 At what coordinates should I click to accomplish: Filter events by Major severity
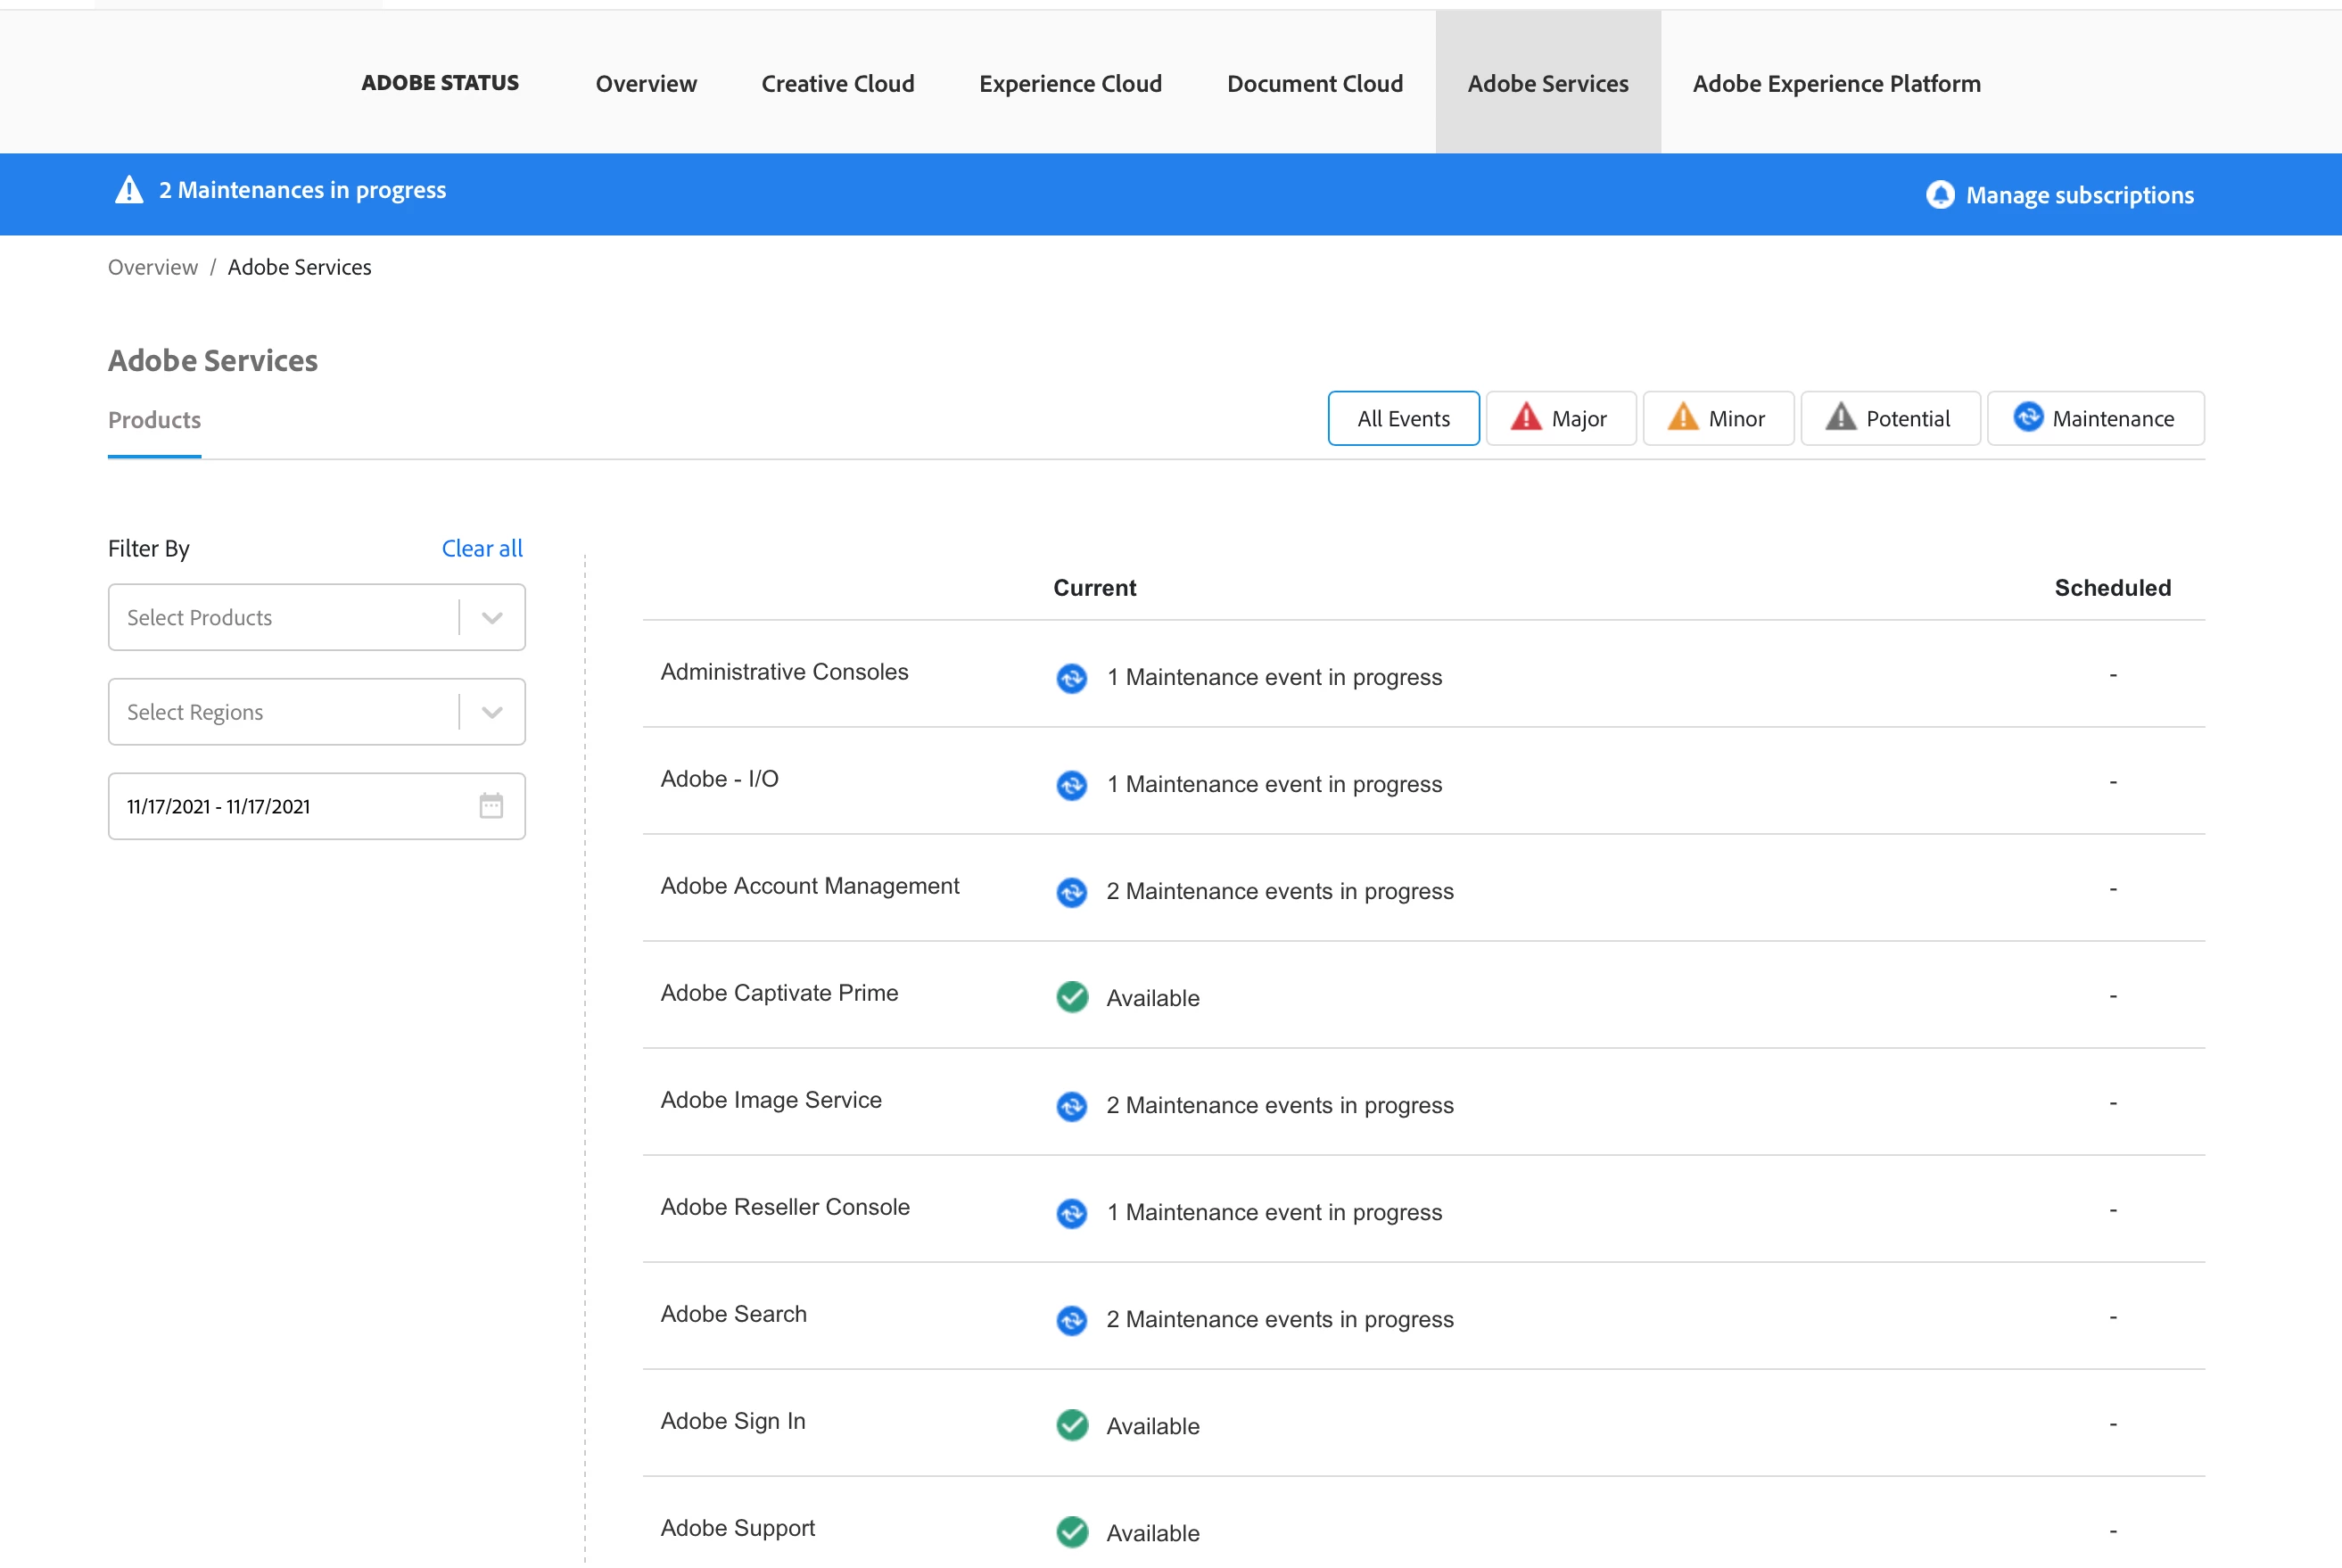coord(1560,418)
